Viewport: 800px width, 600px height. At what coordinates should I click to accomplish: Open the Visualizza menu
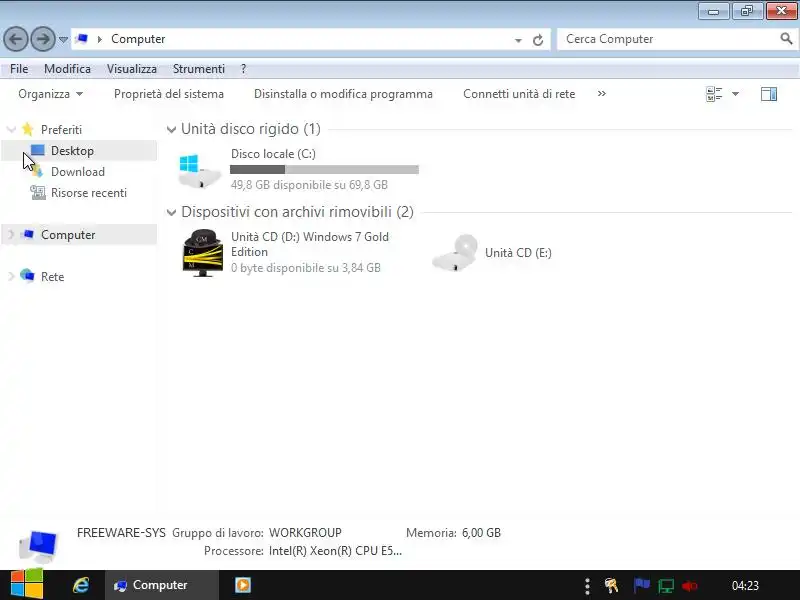[x=132, y=69]
